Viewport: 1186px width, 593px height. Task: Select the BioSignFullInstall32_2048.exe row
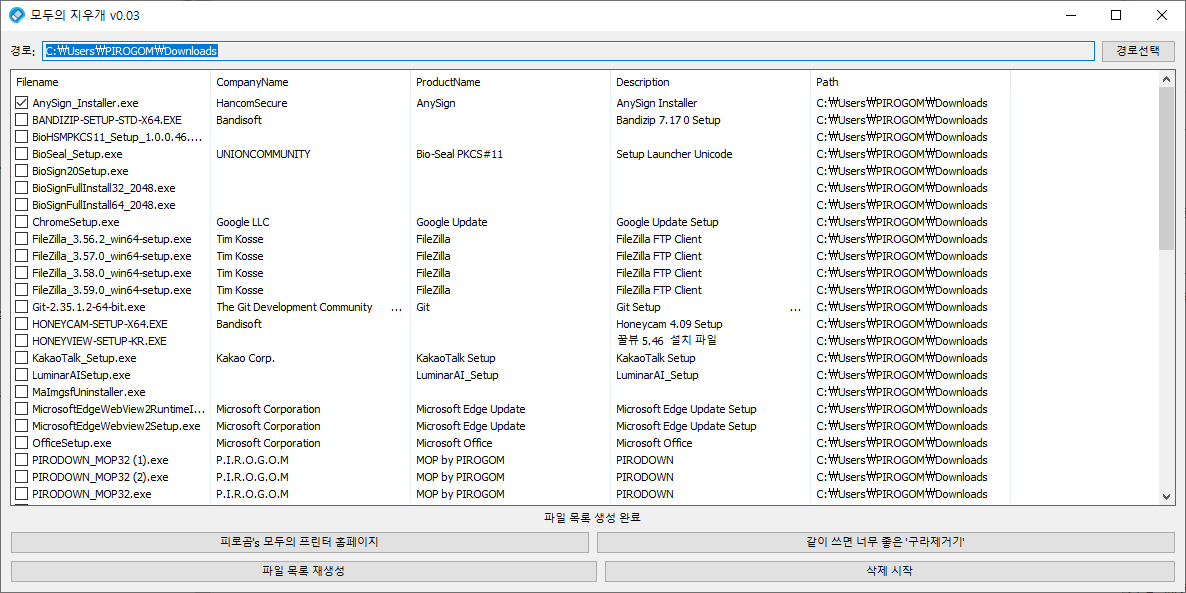(511, 188)
